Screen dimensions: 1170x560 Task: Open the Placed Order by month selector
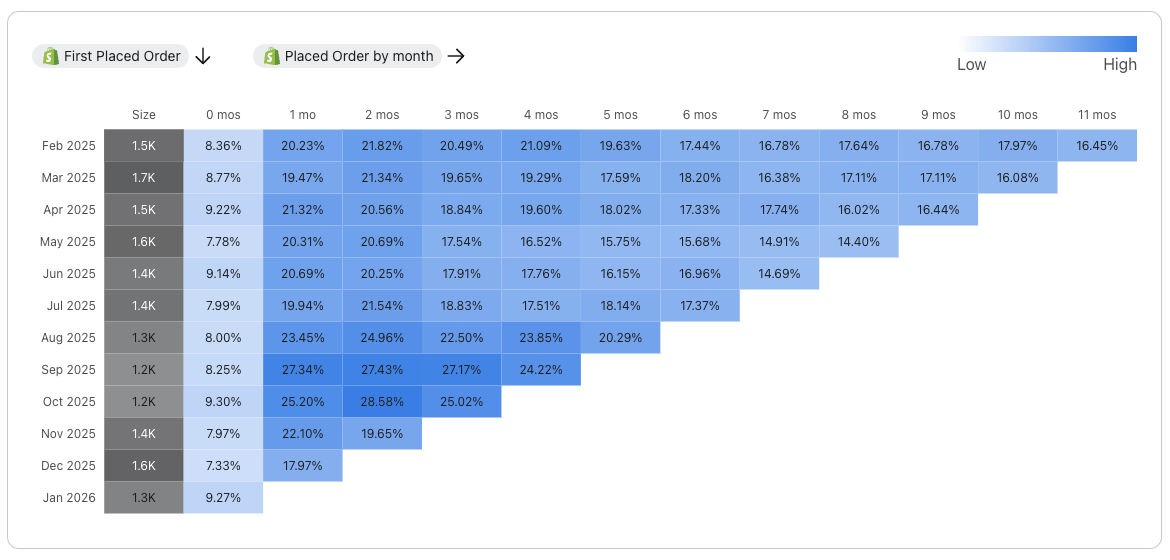click(x=359, y=57)
